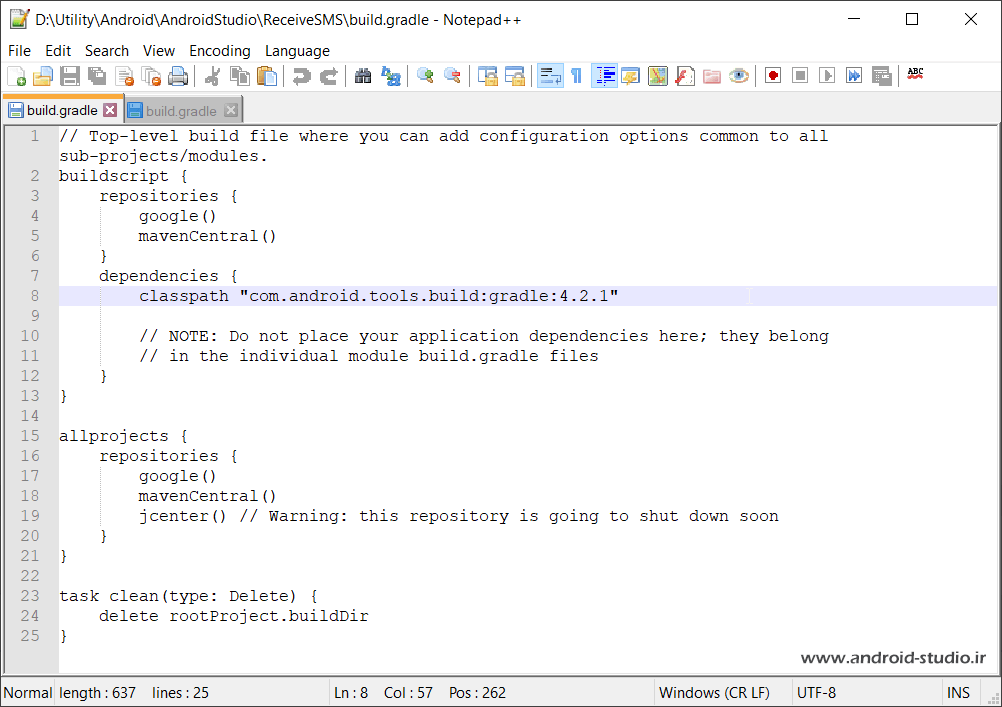Start recording a macro
The width and height of the screenshot is (1002, 707).
[x=773, y=75]
